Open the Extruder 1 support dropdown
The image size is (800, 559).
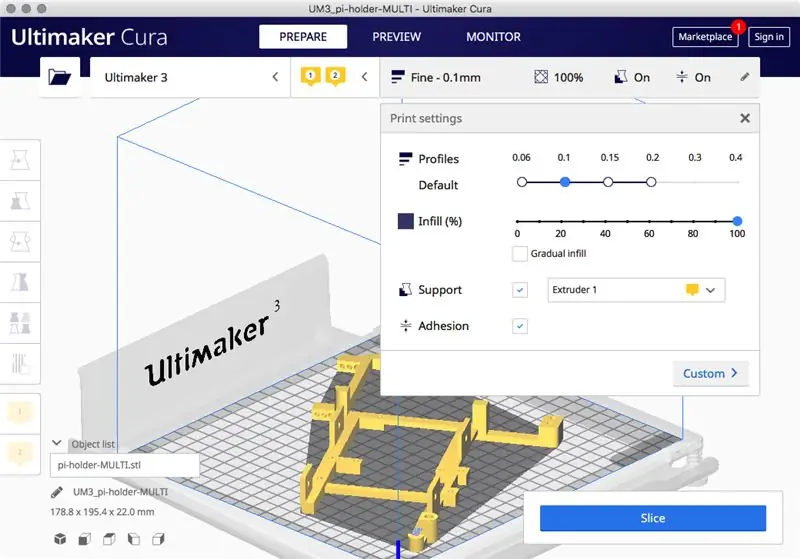point(636,290)
